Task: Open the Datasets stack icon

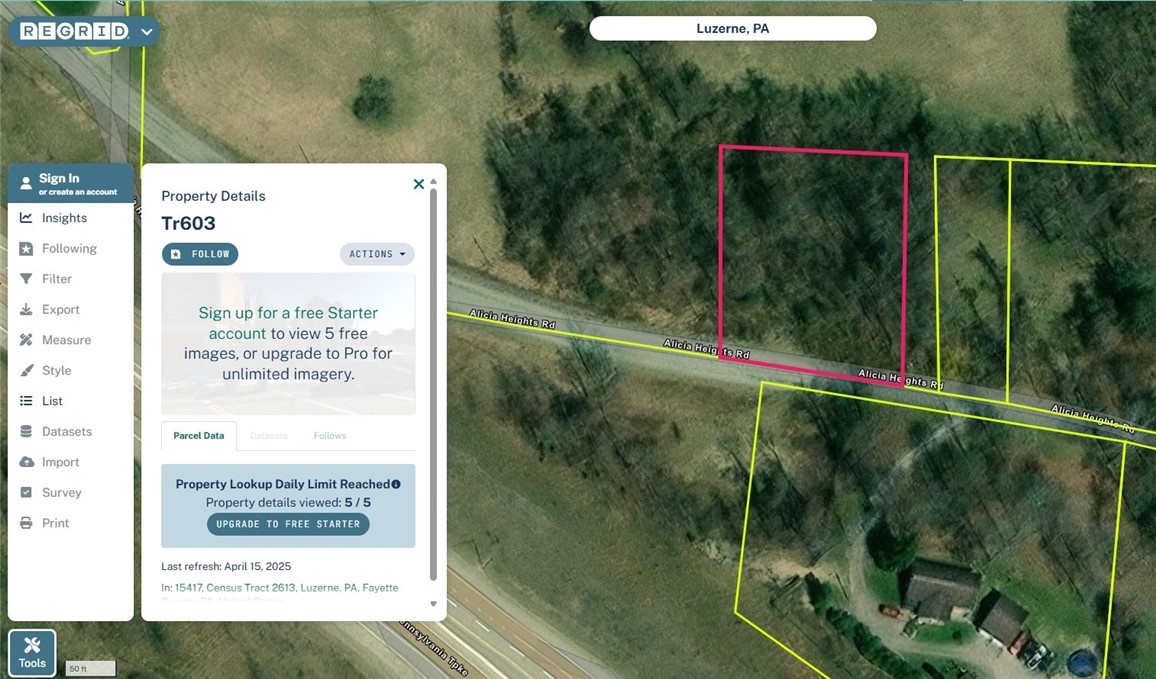Action: click(26, 431)
